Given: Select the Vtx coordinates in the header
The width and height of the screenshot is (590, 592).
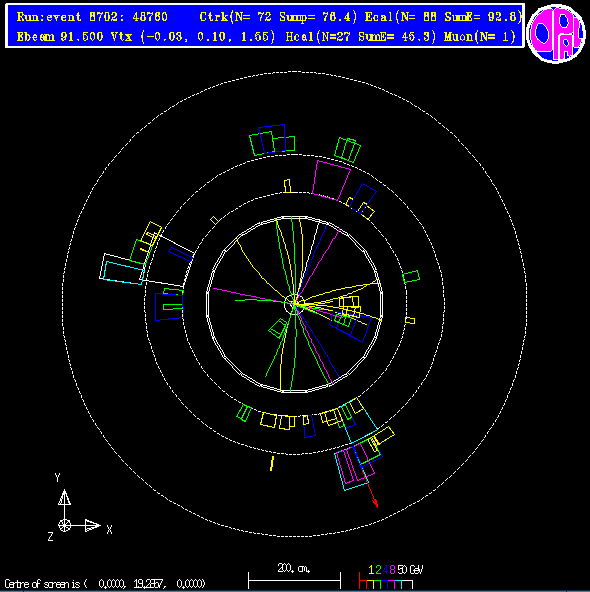Looking at the screenshot, I should 193,37.
